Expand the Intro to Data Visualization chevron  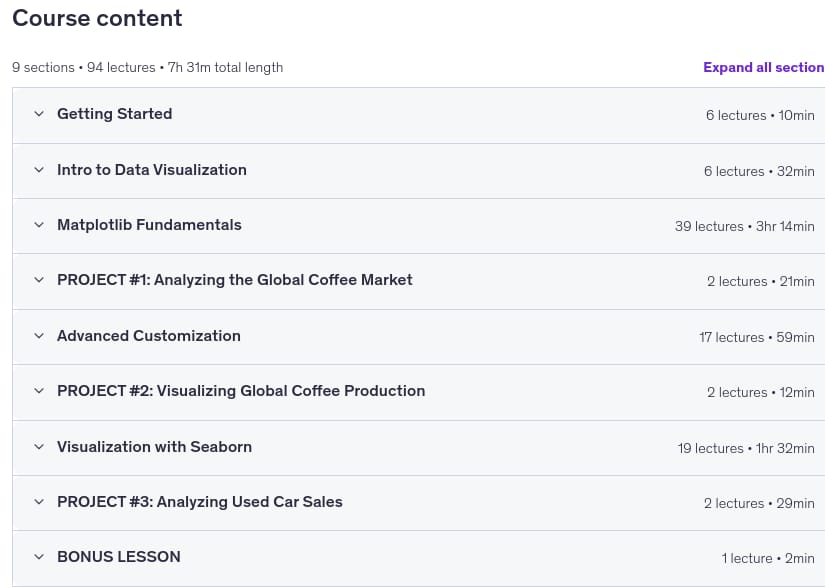[39, 169]
